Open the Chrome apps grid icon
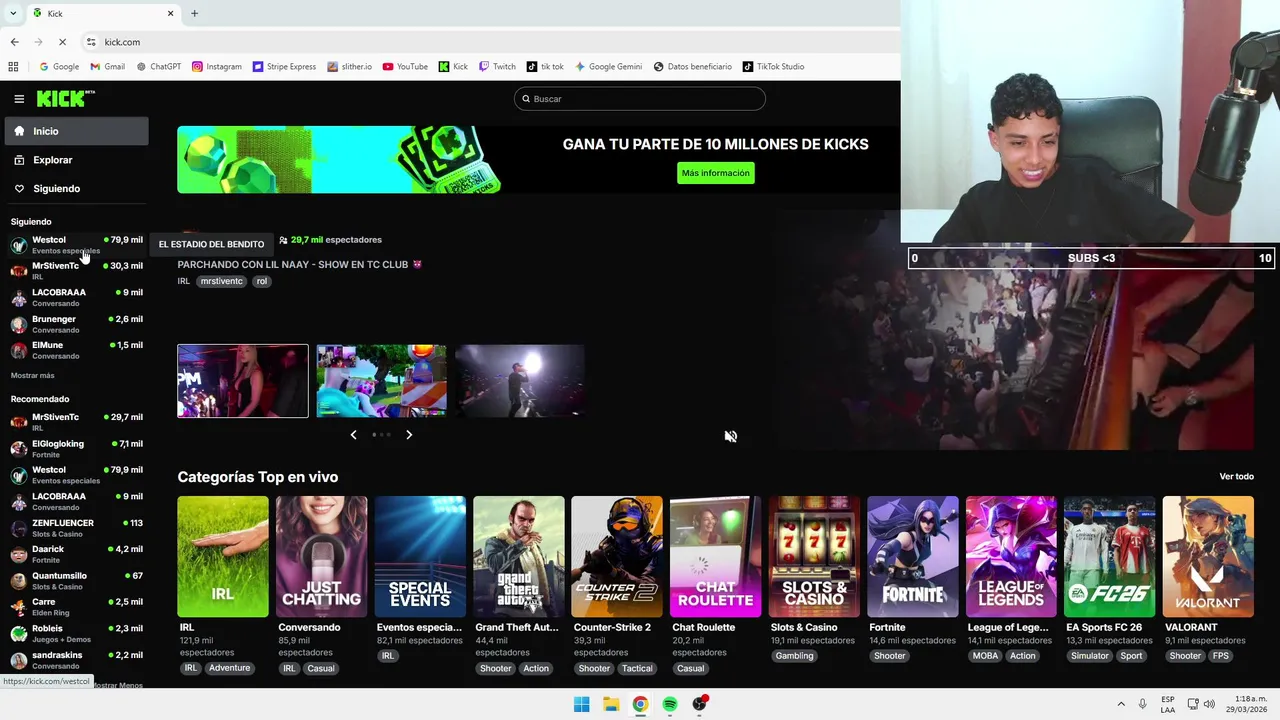 click(x=13, y=67)
